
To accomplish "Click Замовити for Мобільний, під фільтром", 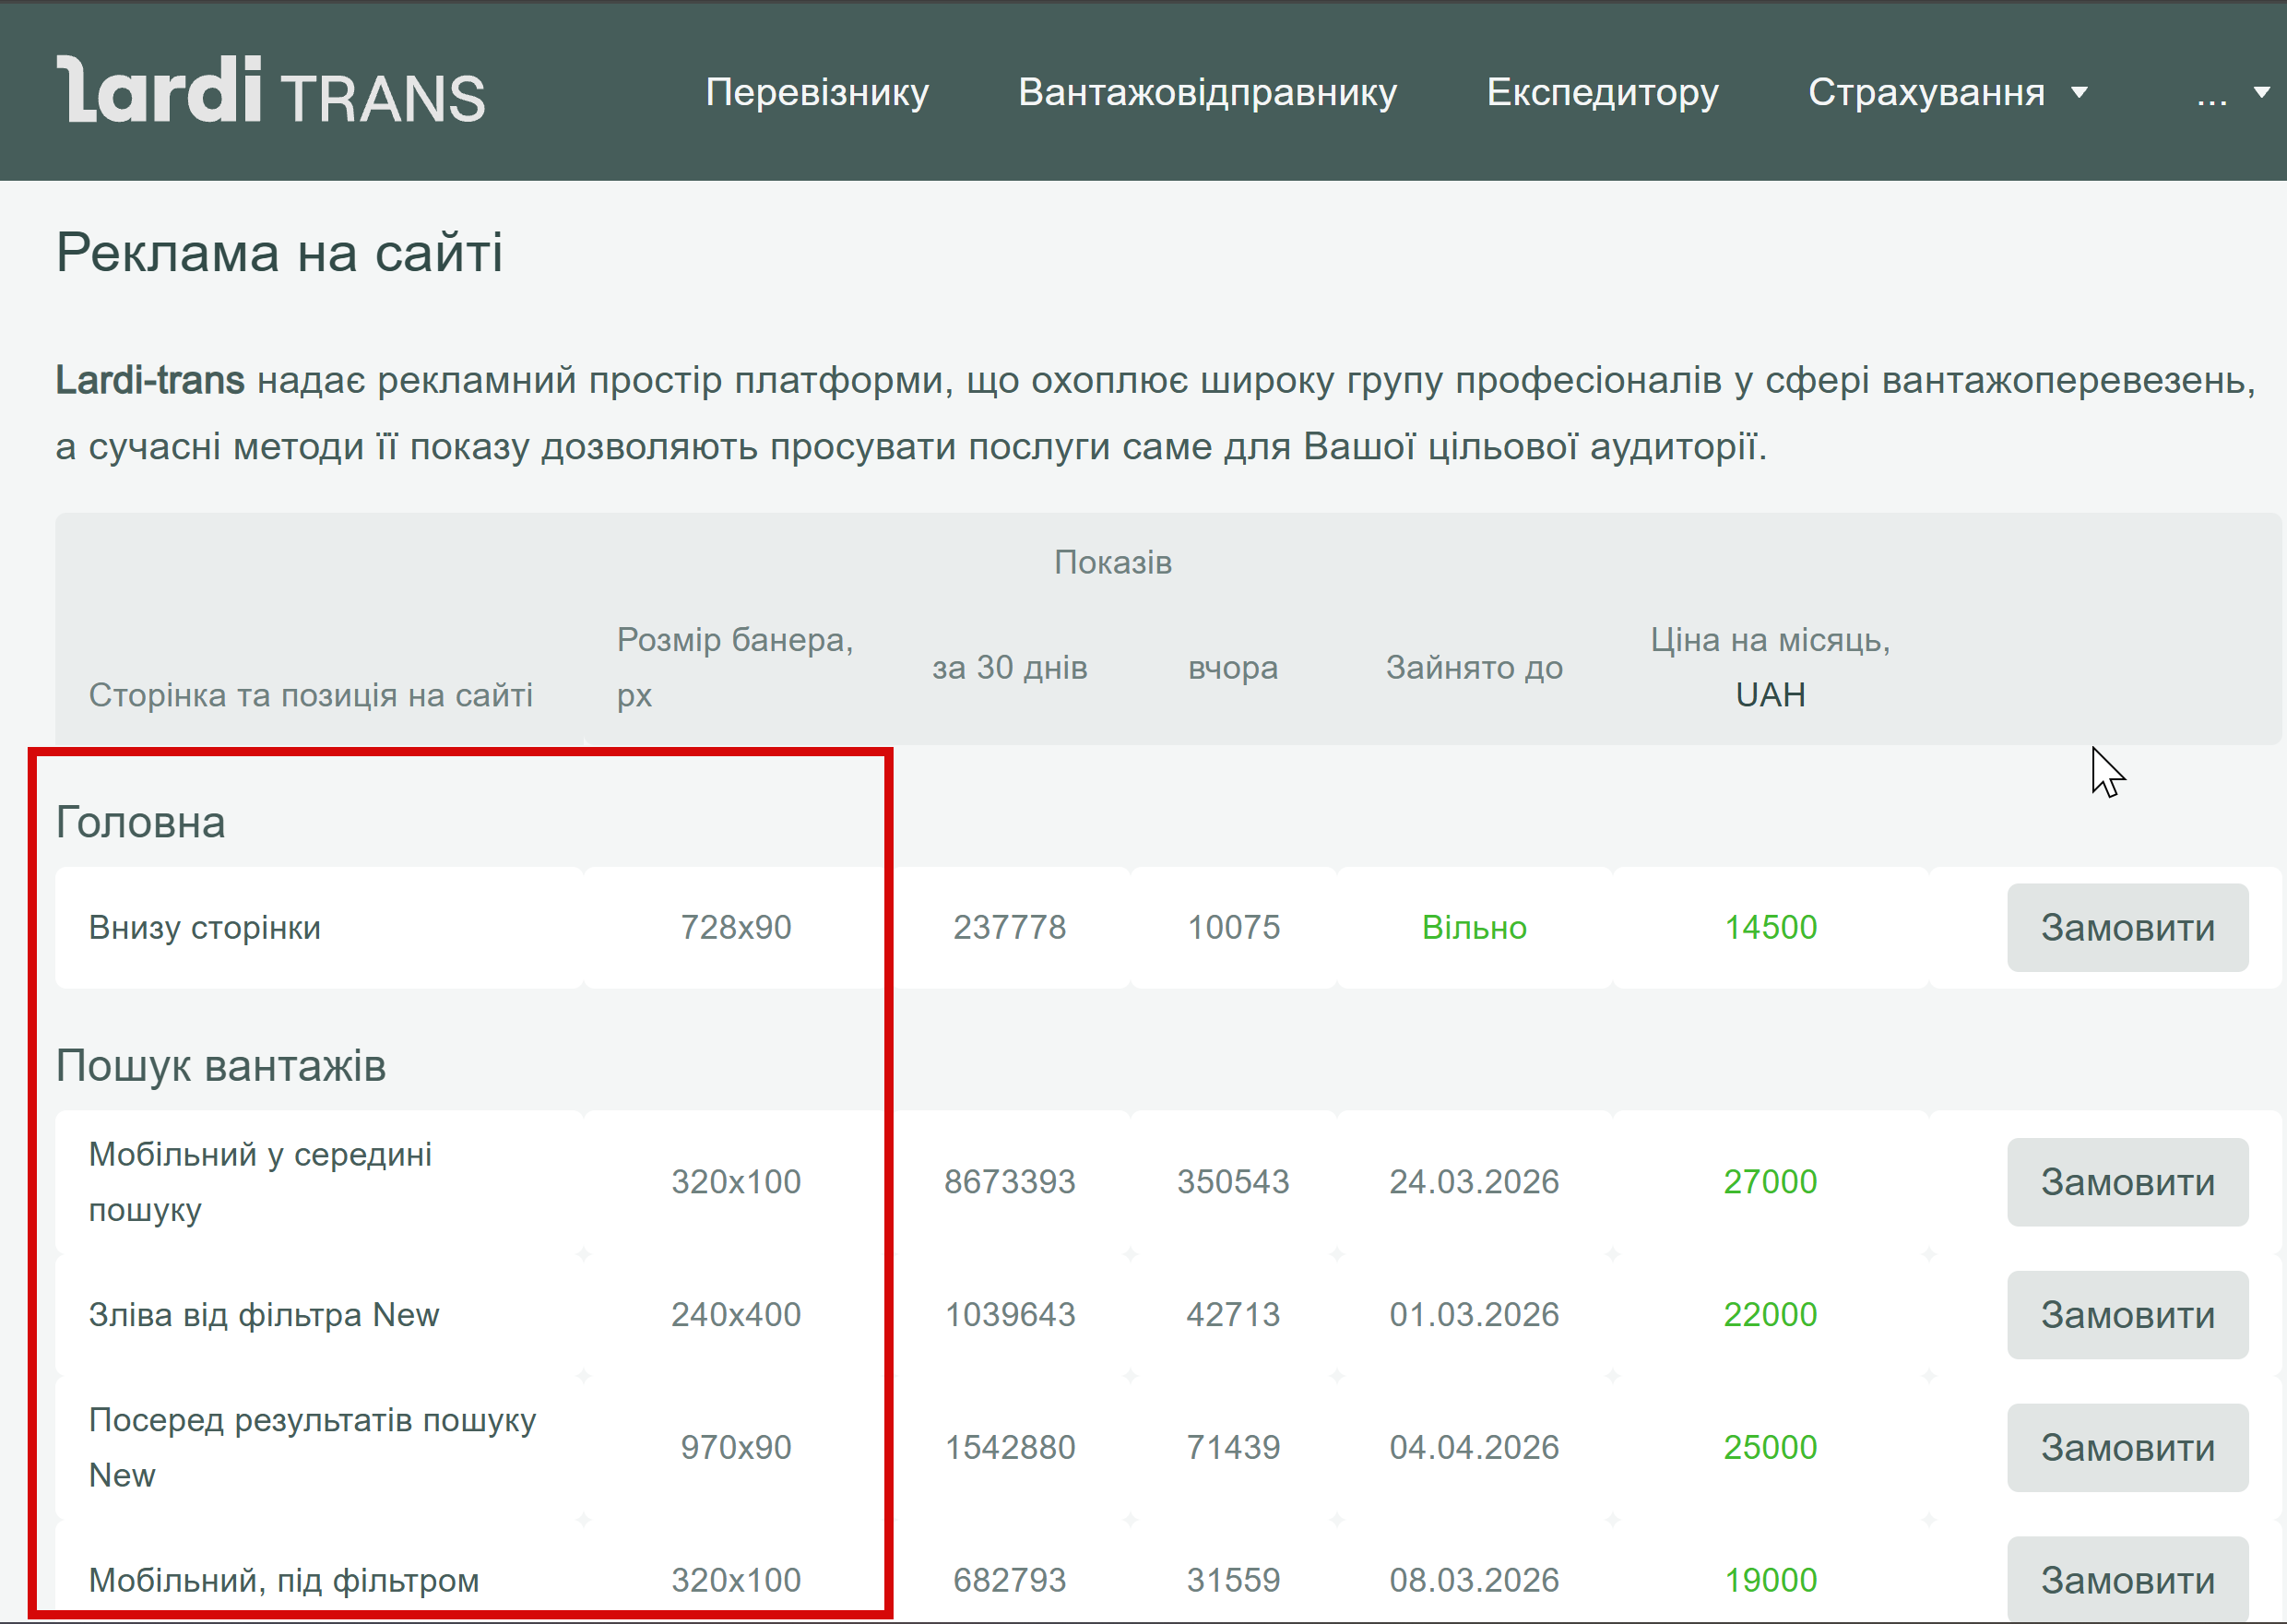I will click(2127, 1580).
